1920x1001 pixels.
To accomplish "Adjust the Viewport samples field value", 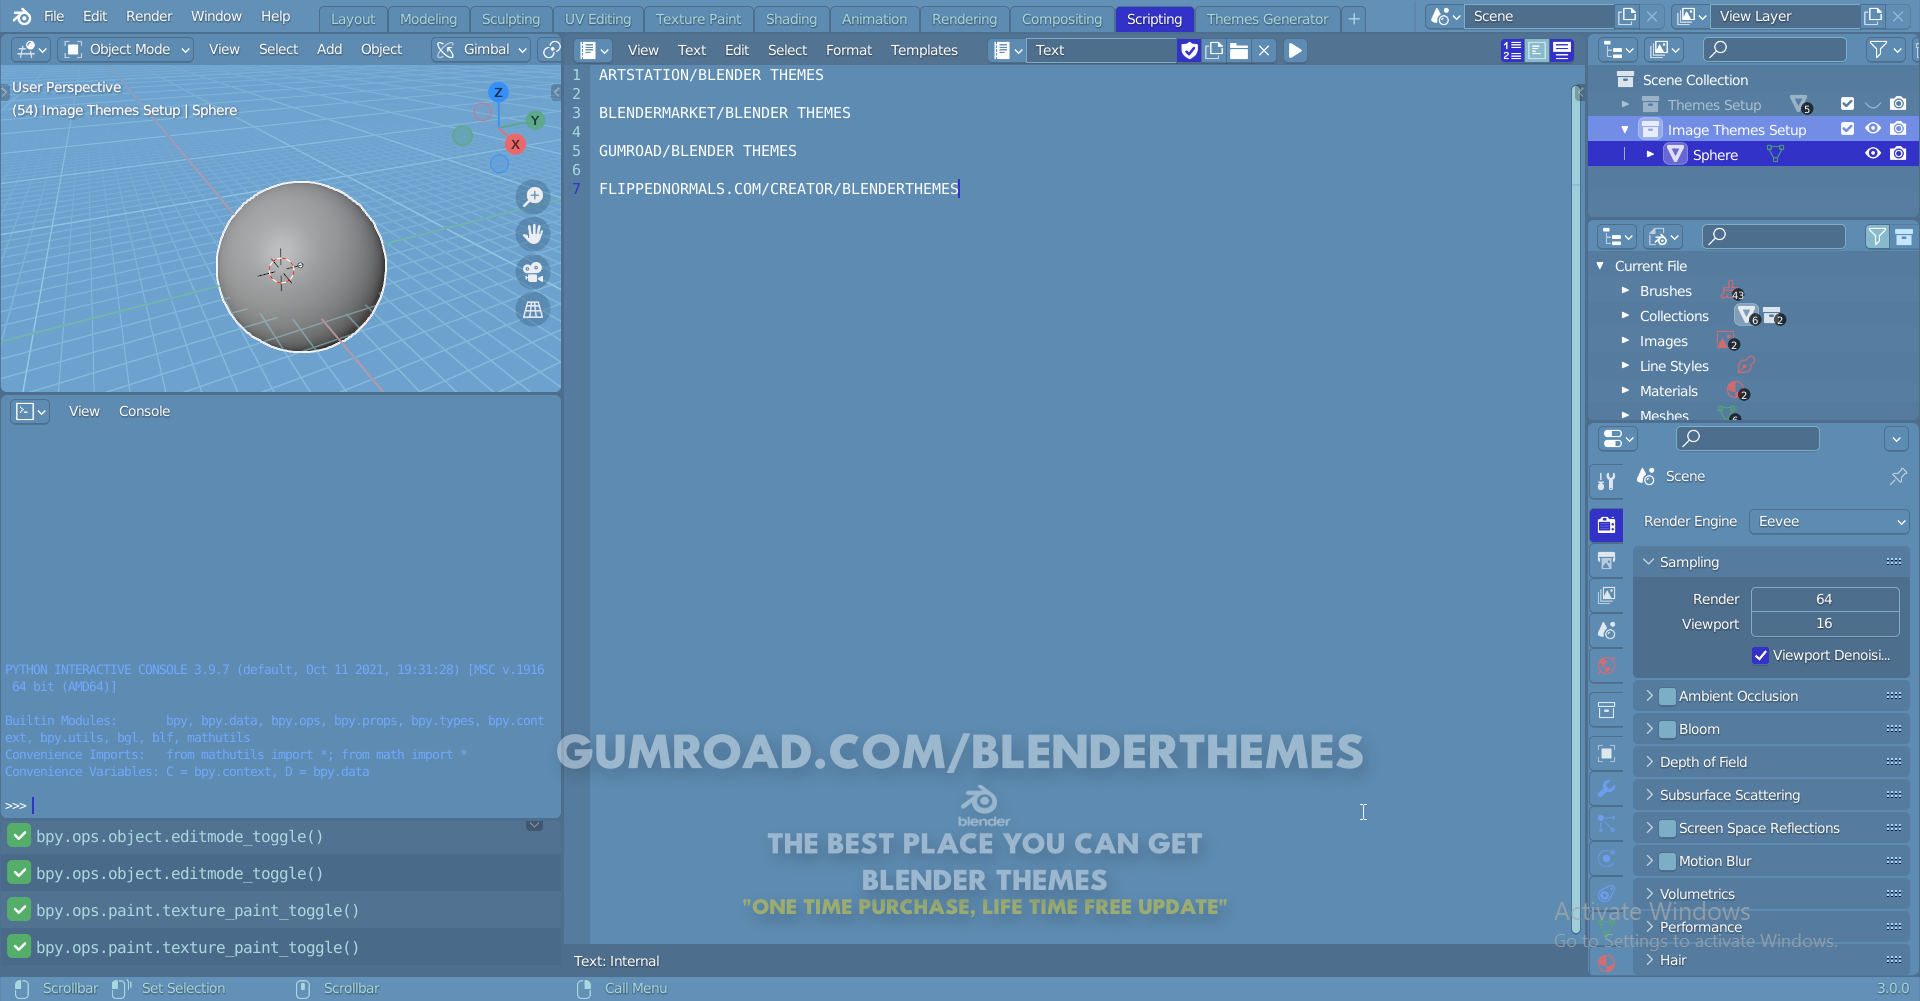I will pos(1825,624).
